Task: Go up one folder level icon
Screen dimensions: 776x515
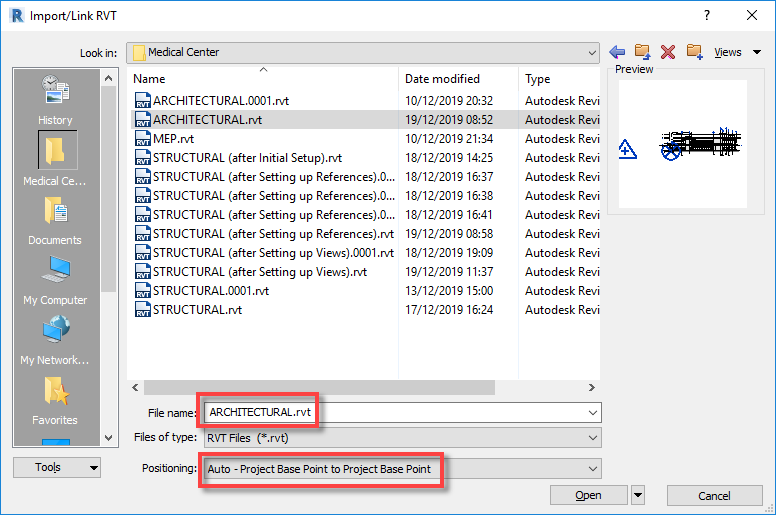Action: [x=642, y=51]
